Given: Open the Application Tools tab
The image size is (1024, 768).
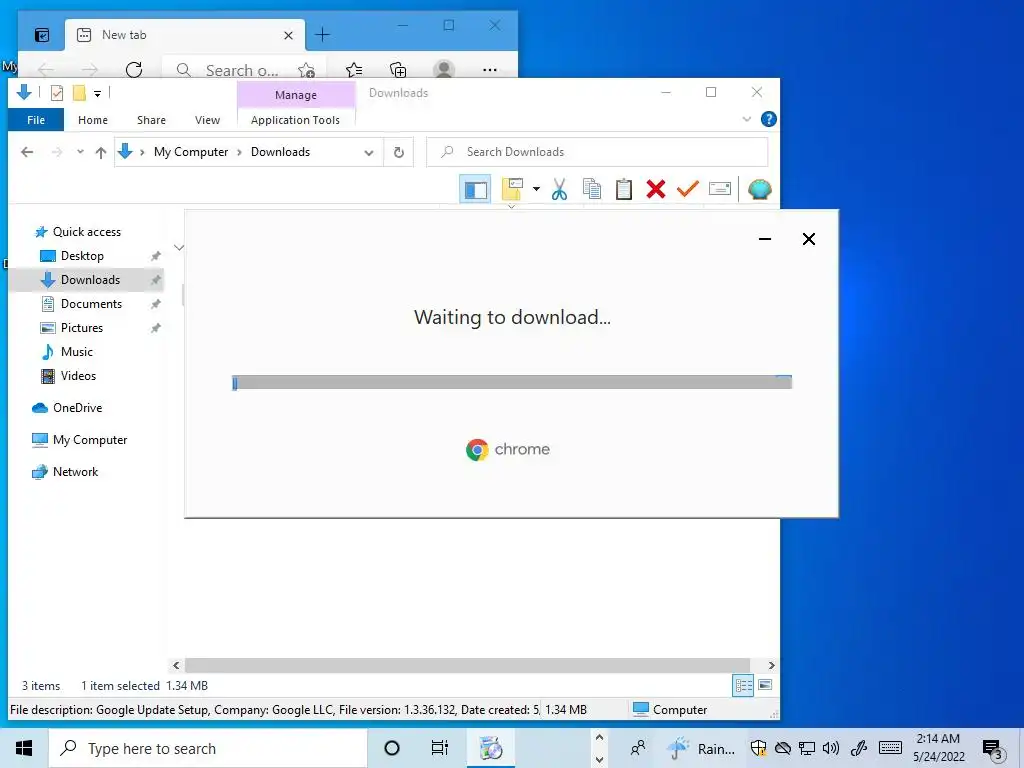Looking at the screenshot, I should tap(295, 120).
